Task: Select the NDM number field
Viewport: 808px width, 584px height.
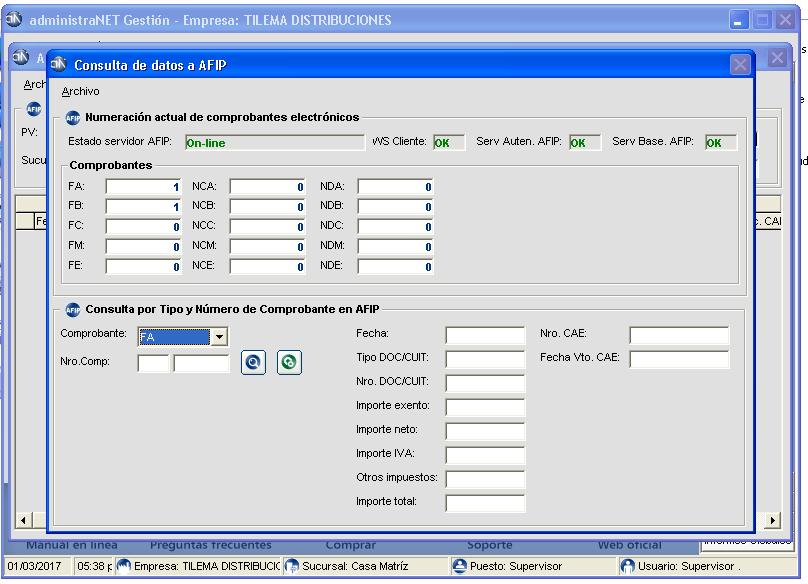Action: tap(395, 247)
